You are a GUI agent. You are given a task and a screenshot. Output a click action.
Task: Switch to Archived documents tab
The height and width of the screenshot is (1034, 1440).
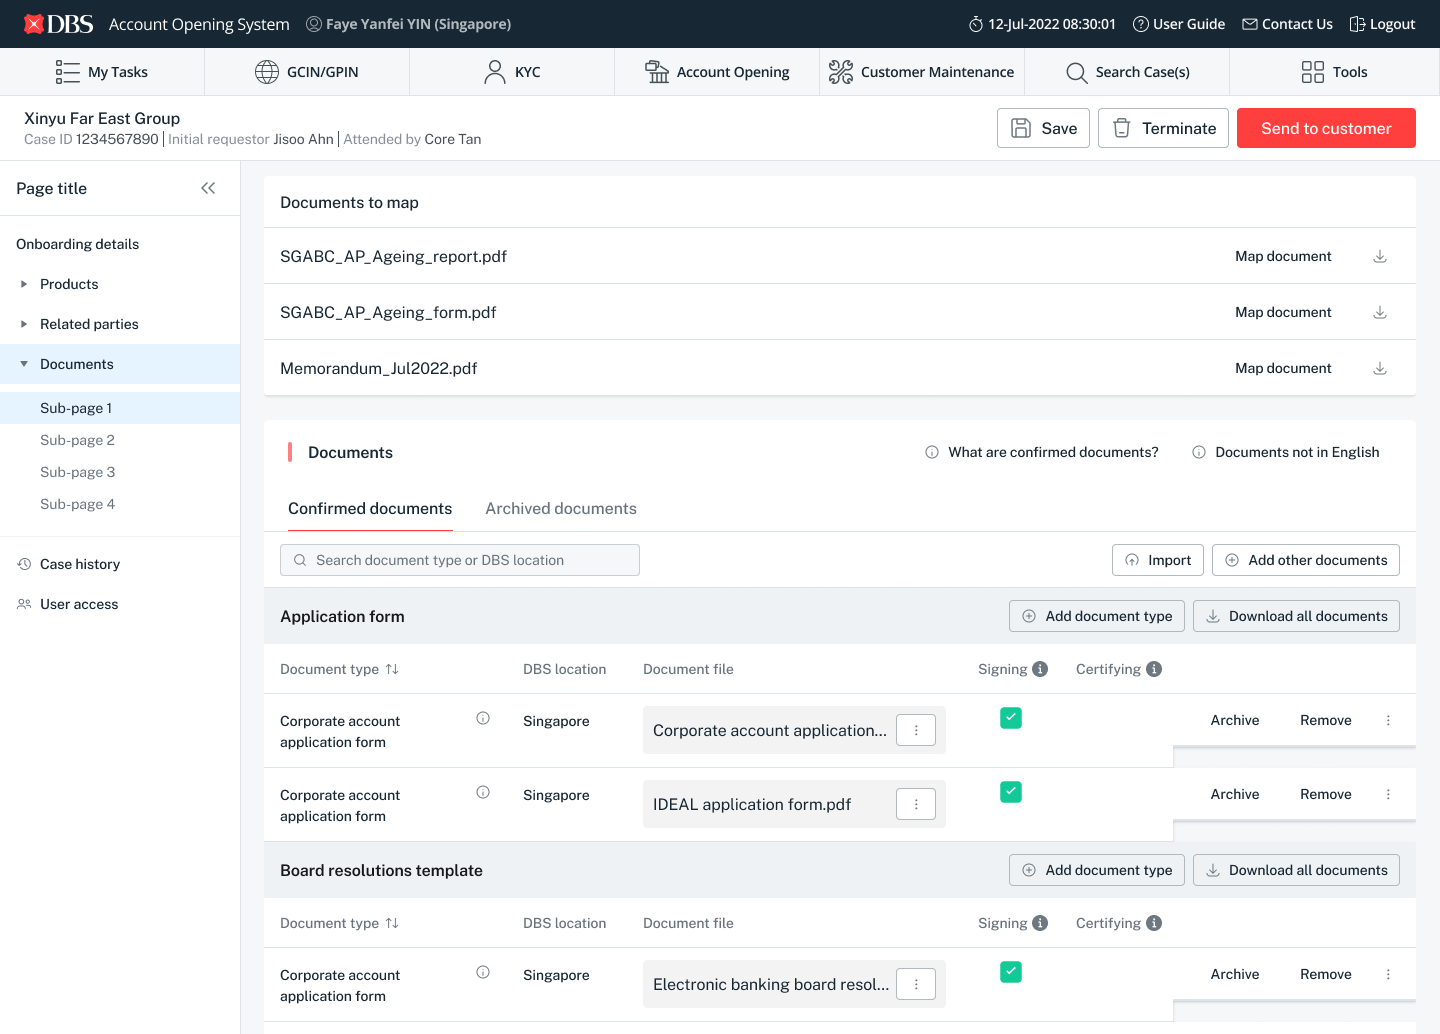point(561,508)
